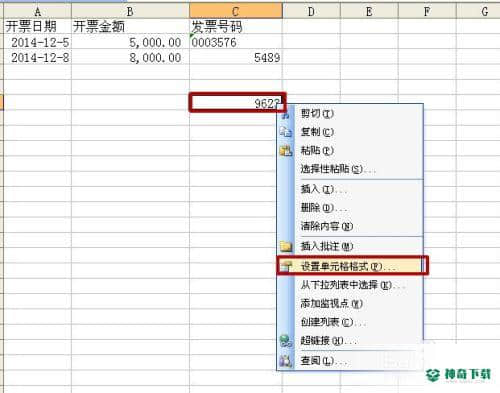Select column E header
The height and width of the screenshot is (393, 500).
tap(369, 11)
